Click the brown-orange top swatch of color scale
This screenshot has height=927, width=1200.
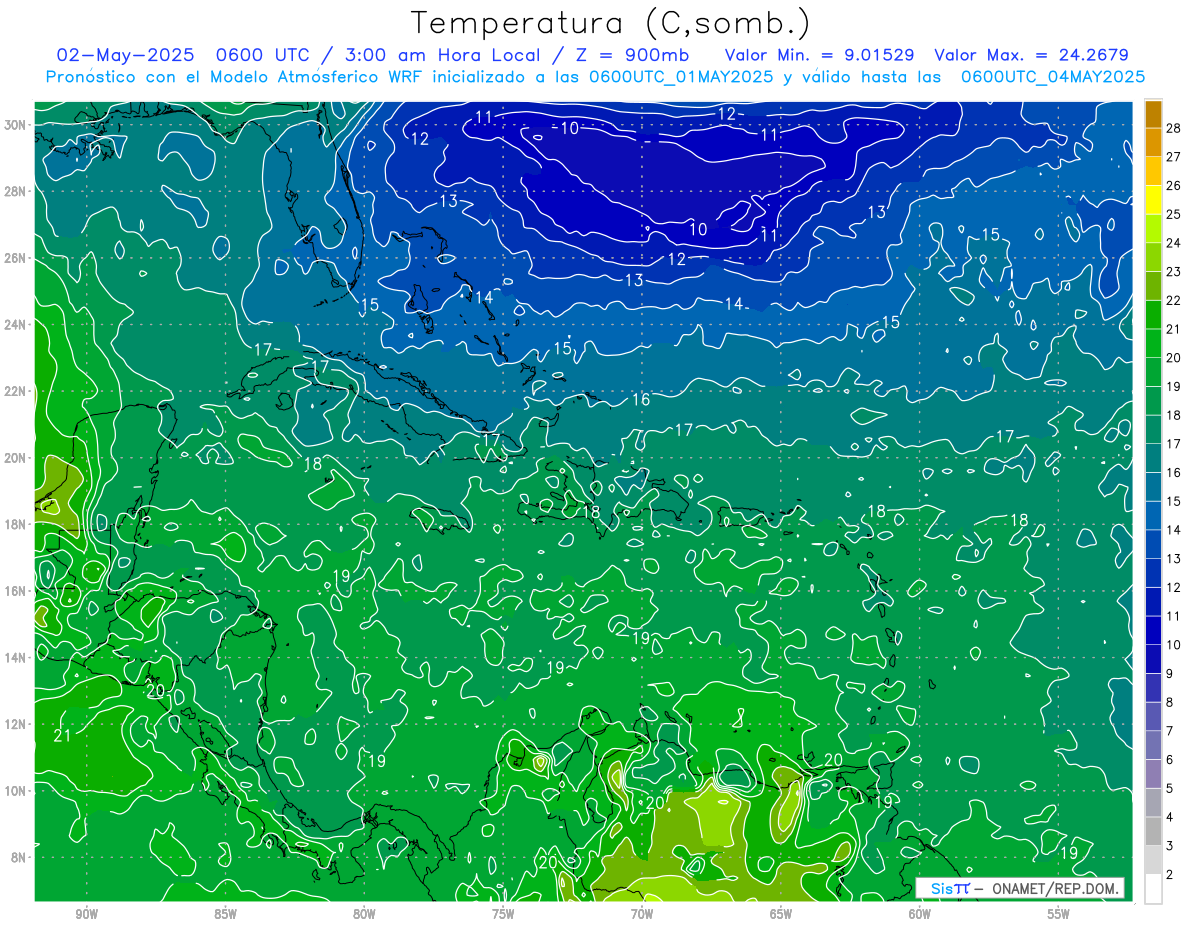point(1153,114)
